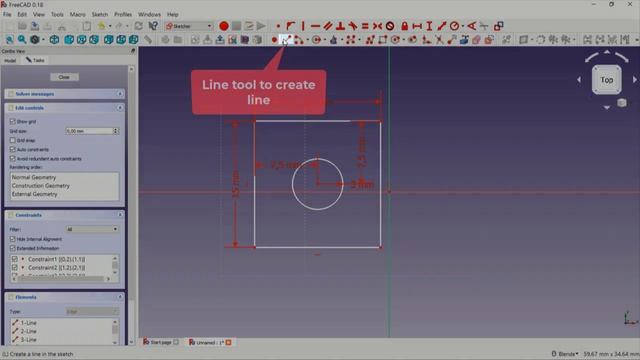Screen dimensions: 640x360
Task: Select the Create arc tool
Action: point(299,40)
